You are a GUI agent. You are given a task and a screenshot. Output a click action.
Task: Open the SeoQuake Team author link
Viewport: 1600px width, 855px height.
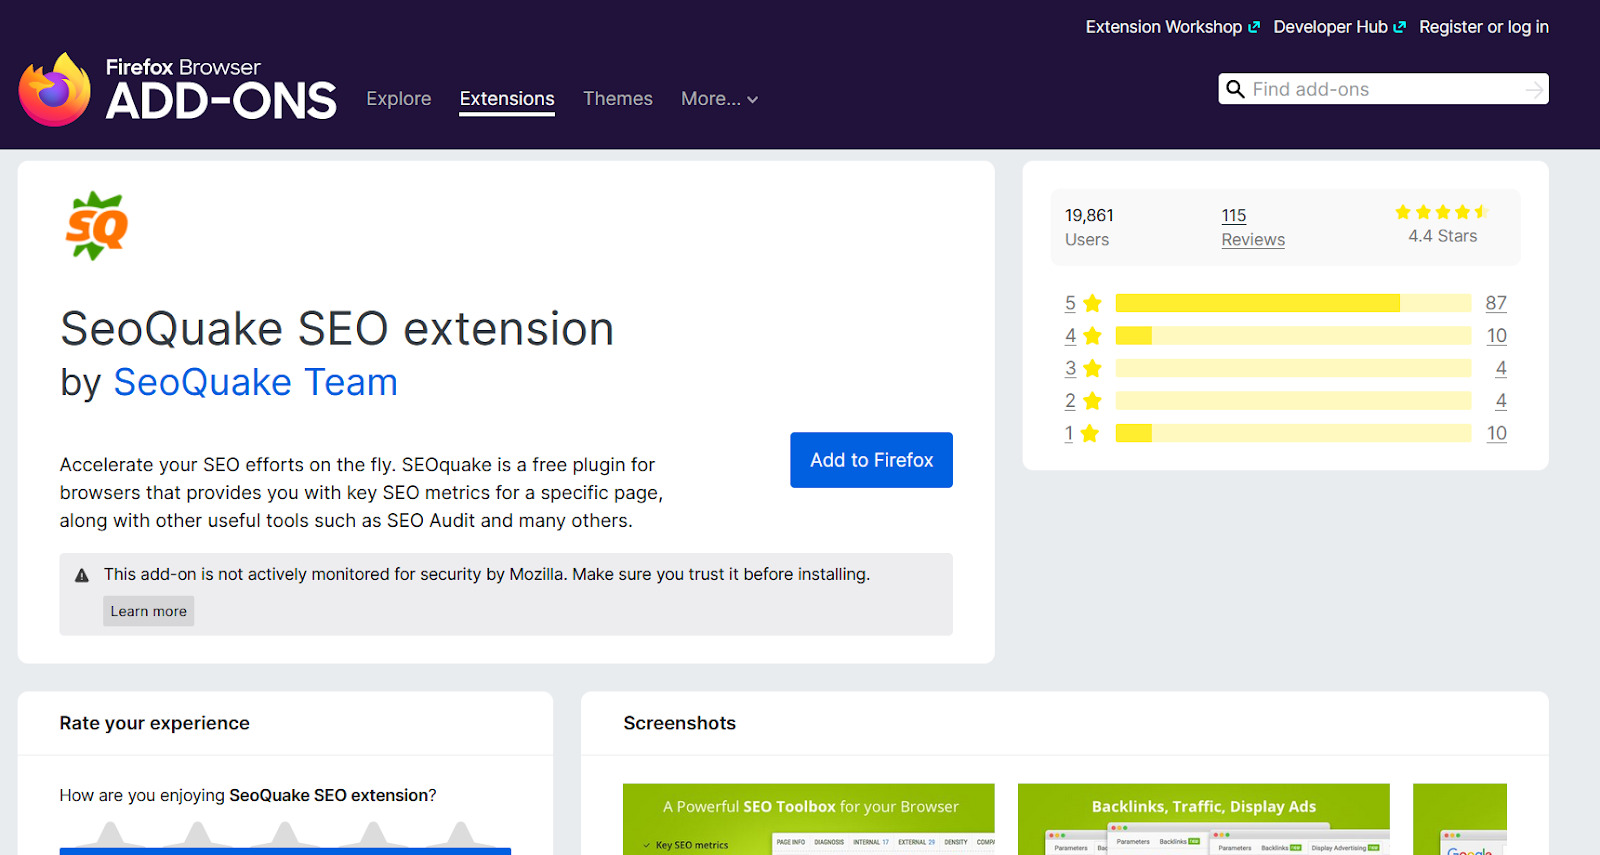coord(255,382)
